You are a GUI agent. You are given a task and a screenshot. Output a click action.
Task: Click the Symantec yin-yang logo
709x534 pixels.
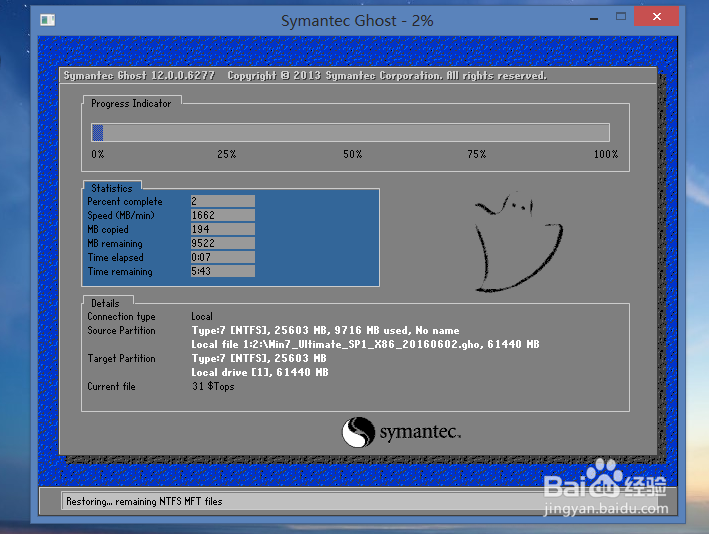tap(358, 432)
